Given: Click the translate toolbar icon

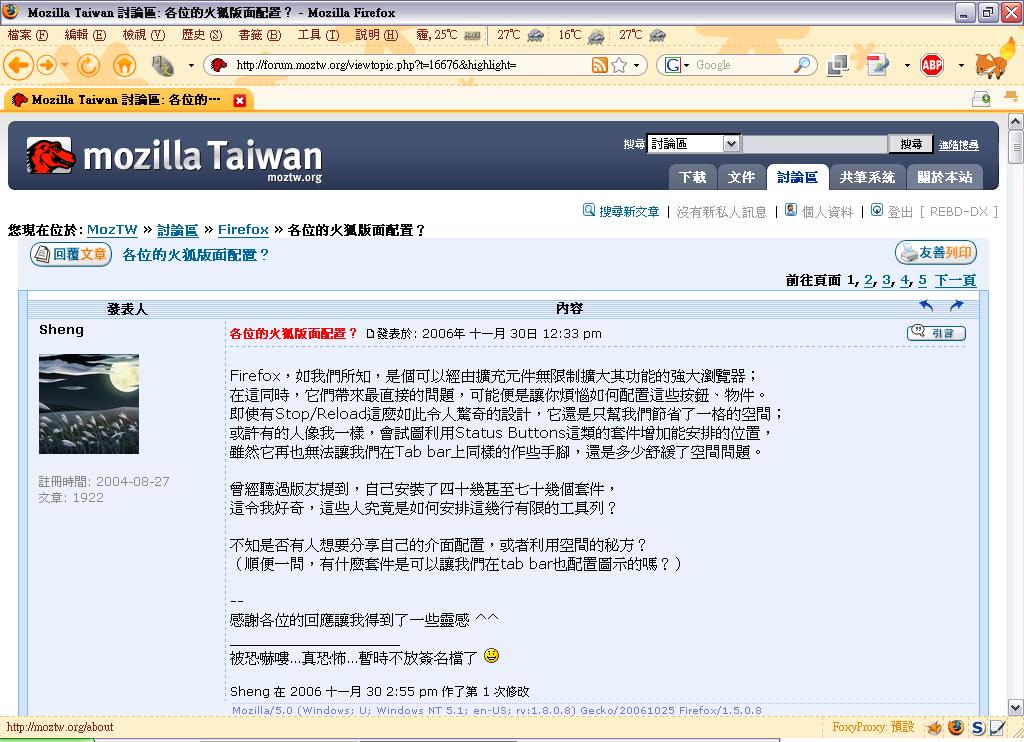Looking at the screenshot, I should click(x=162, y=65).
